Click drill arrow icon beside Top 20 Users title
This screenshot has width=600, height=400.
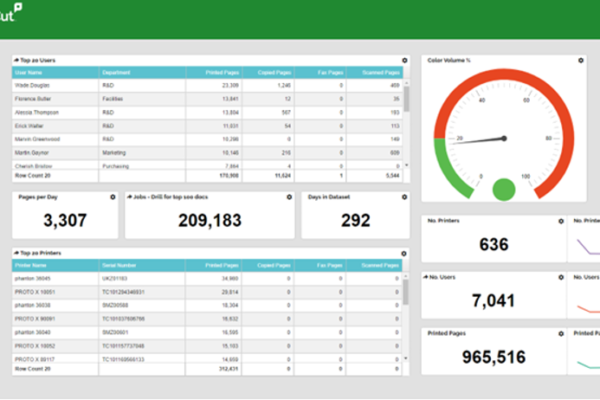click(x=18, y=61)
